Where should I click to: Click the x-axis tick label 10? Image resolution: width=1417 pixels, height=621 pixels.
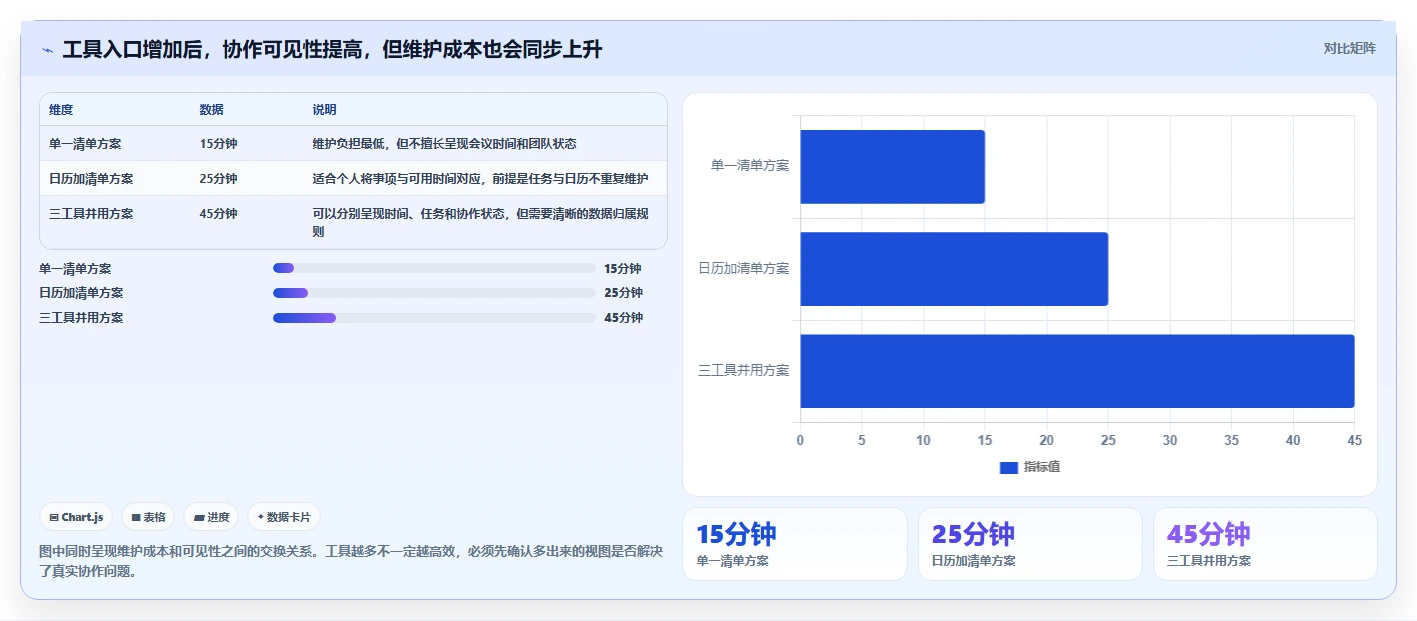coord(923,440)
